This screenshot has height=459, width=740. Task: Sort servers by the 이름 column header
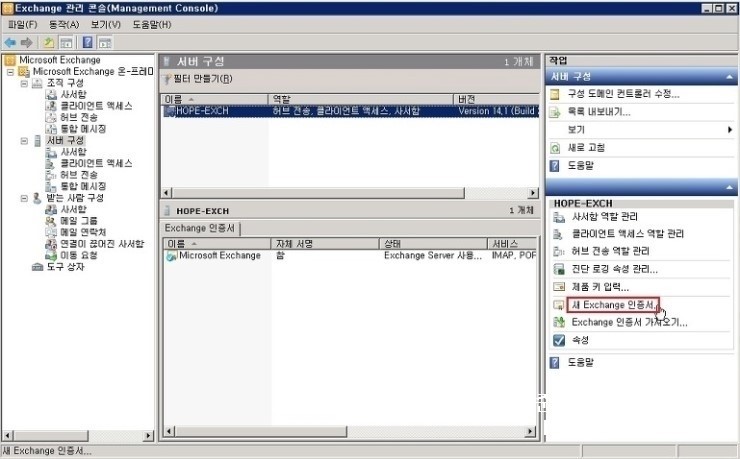tap(215, 99)
